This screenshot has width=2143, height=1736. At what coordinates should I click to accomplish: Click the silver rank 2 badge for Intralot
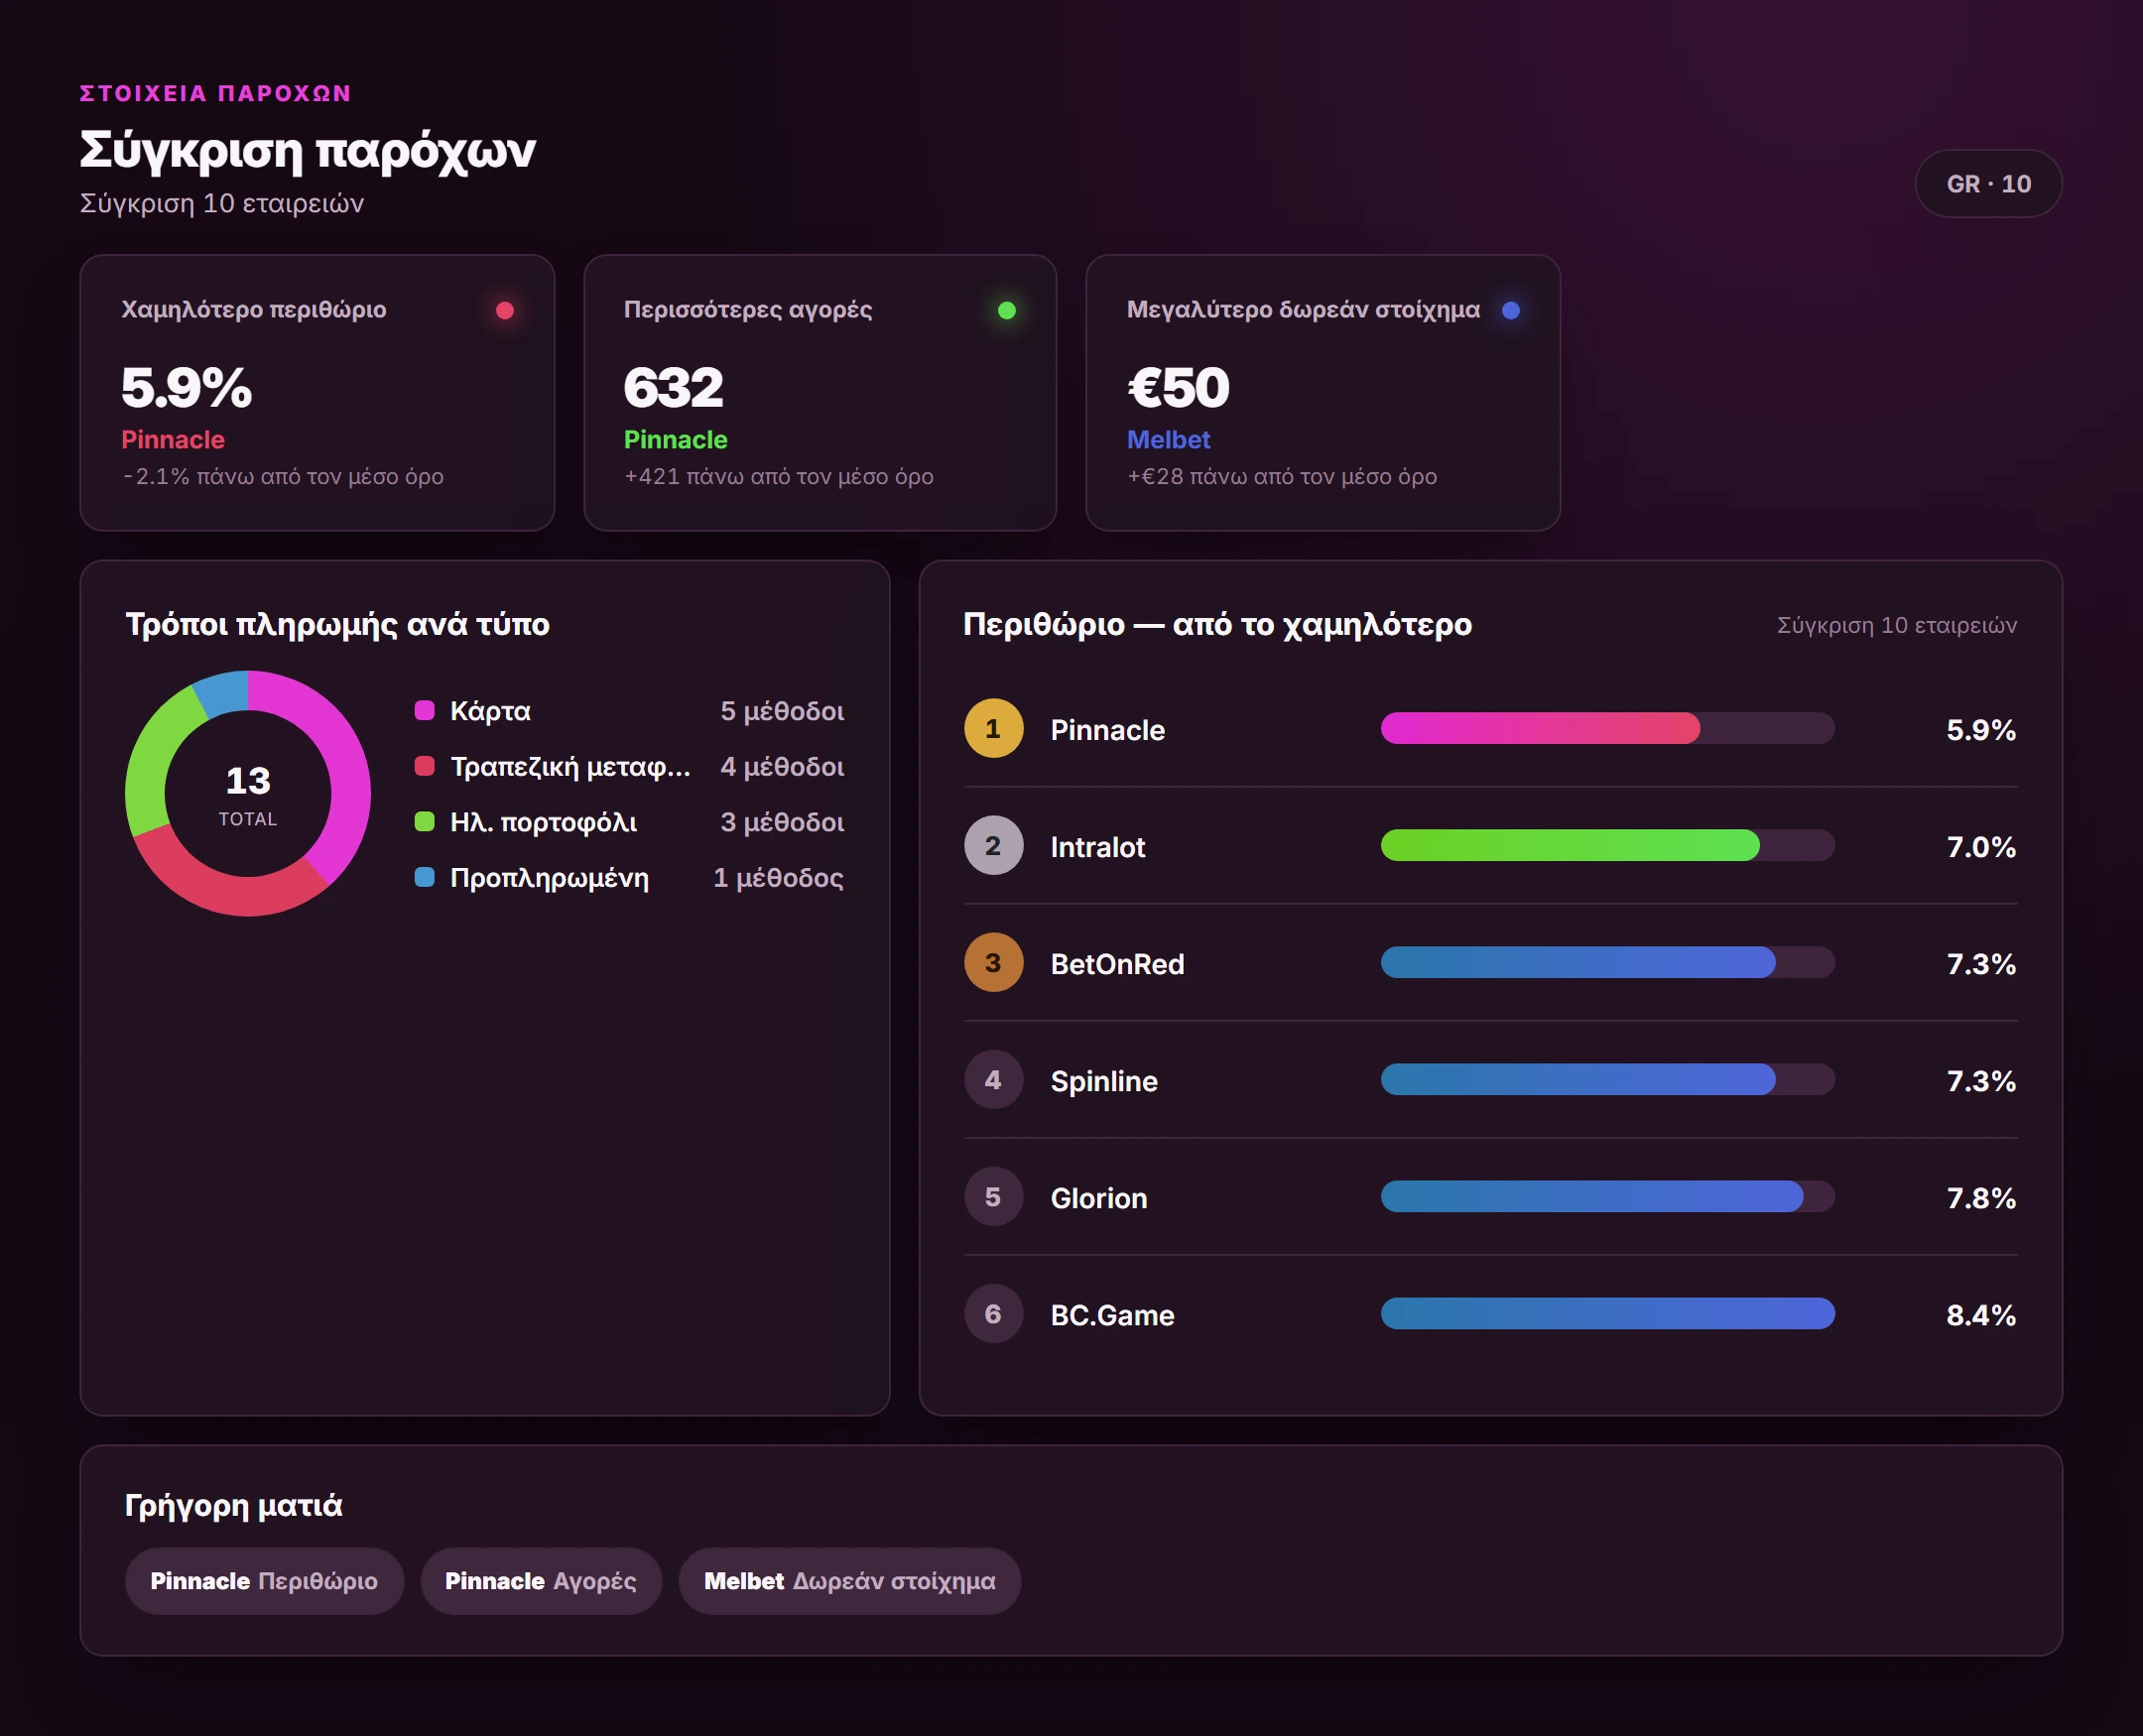pyautogui.click(x=993, y=845)
